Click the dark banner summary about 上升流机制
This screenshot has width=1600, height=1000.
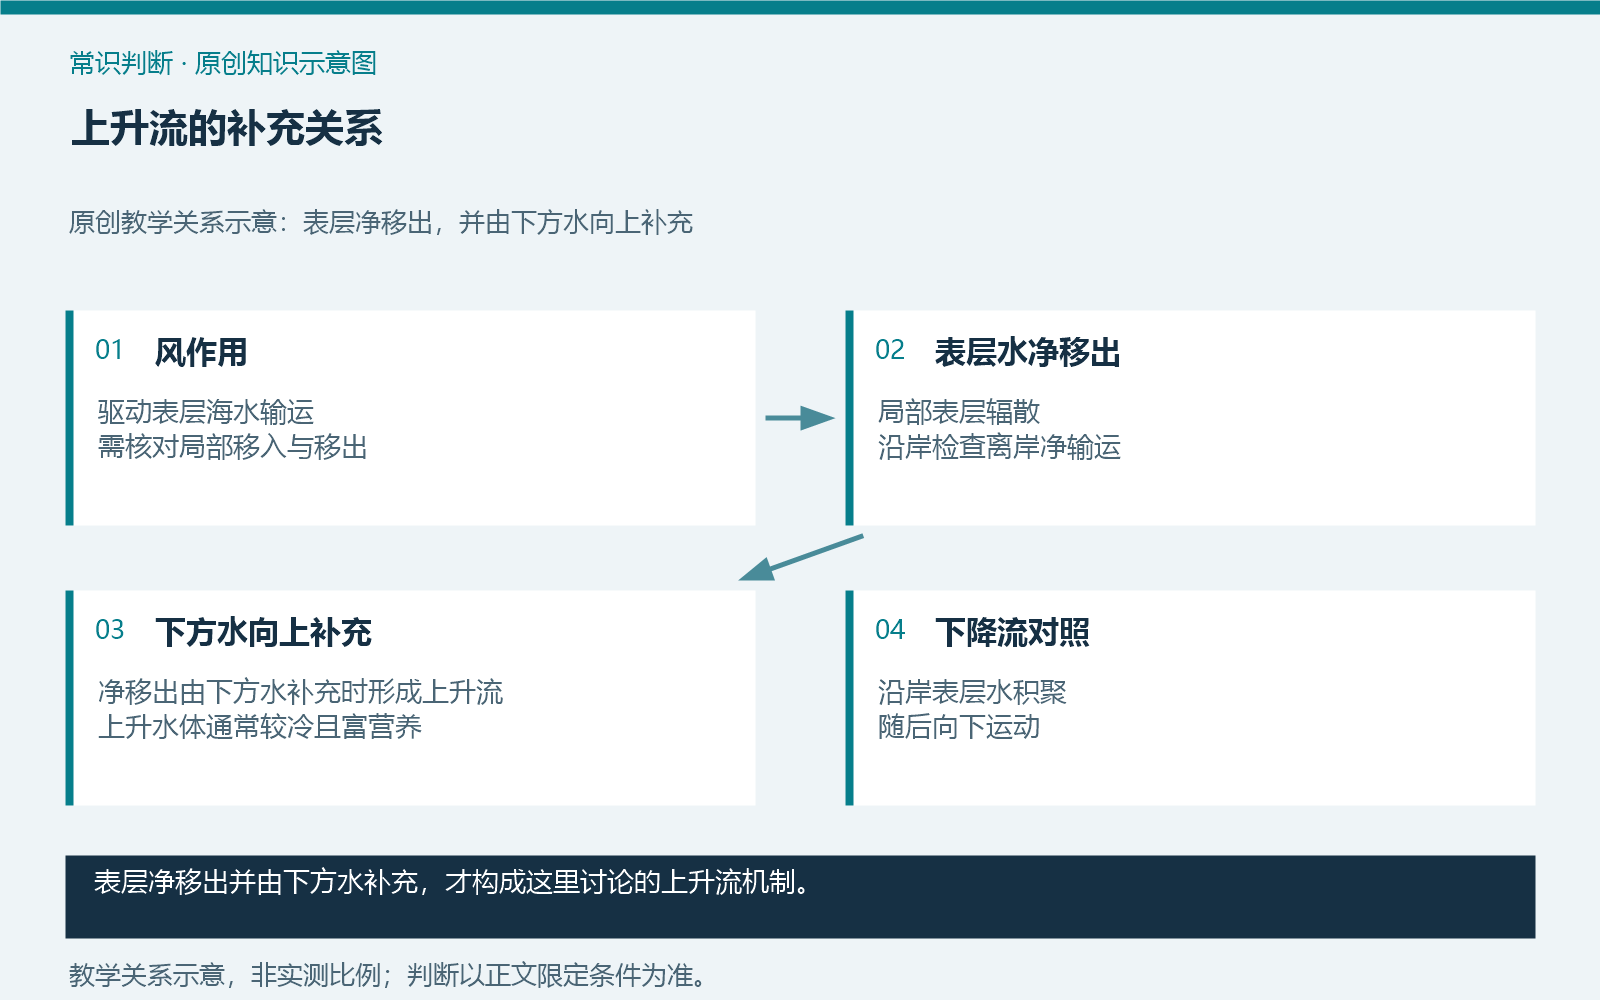click(800, 896)
